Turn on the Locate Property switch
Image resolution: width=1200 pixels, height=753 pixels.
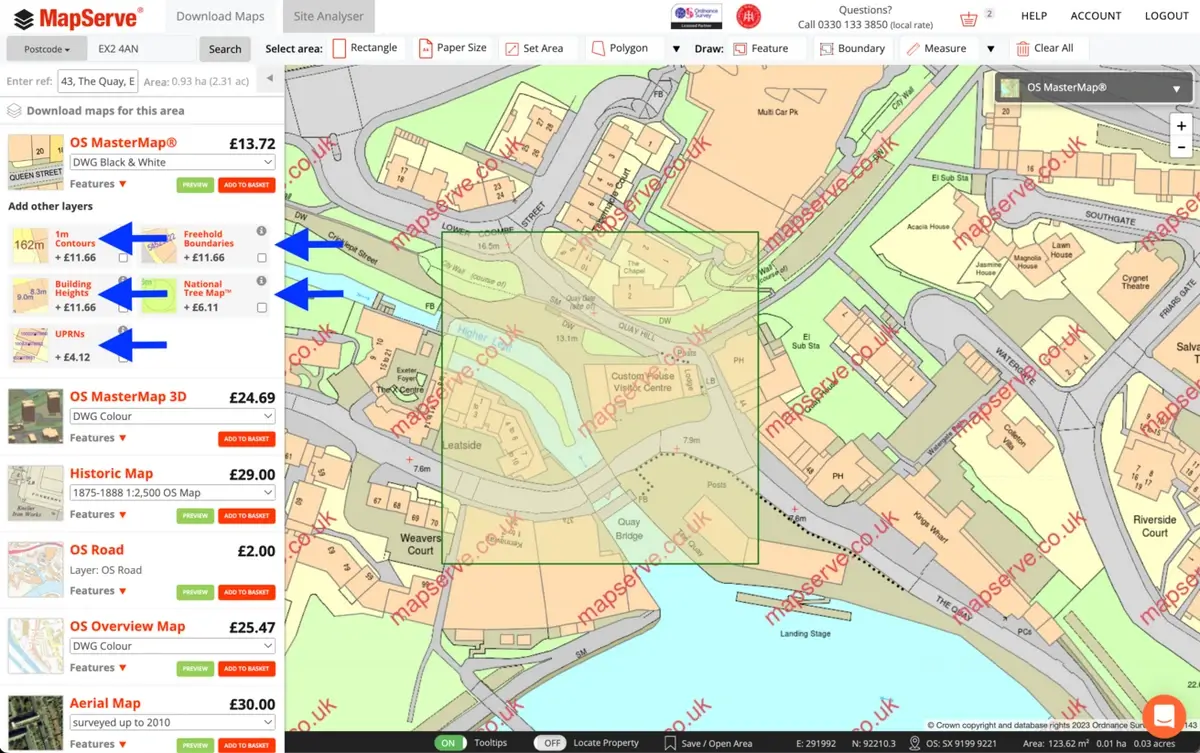click(550, 743)
